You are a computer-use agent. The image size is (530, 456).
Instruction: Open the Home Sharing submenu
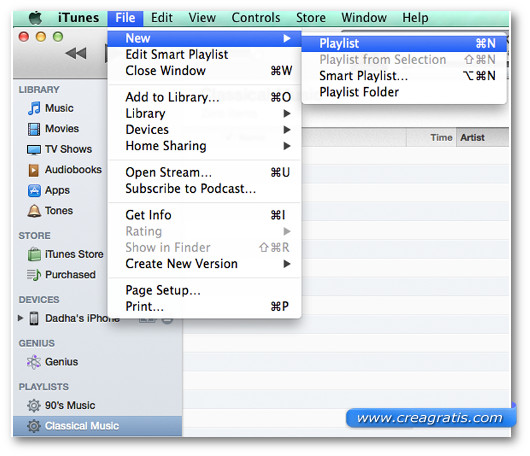205,146
